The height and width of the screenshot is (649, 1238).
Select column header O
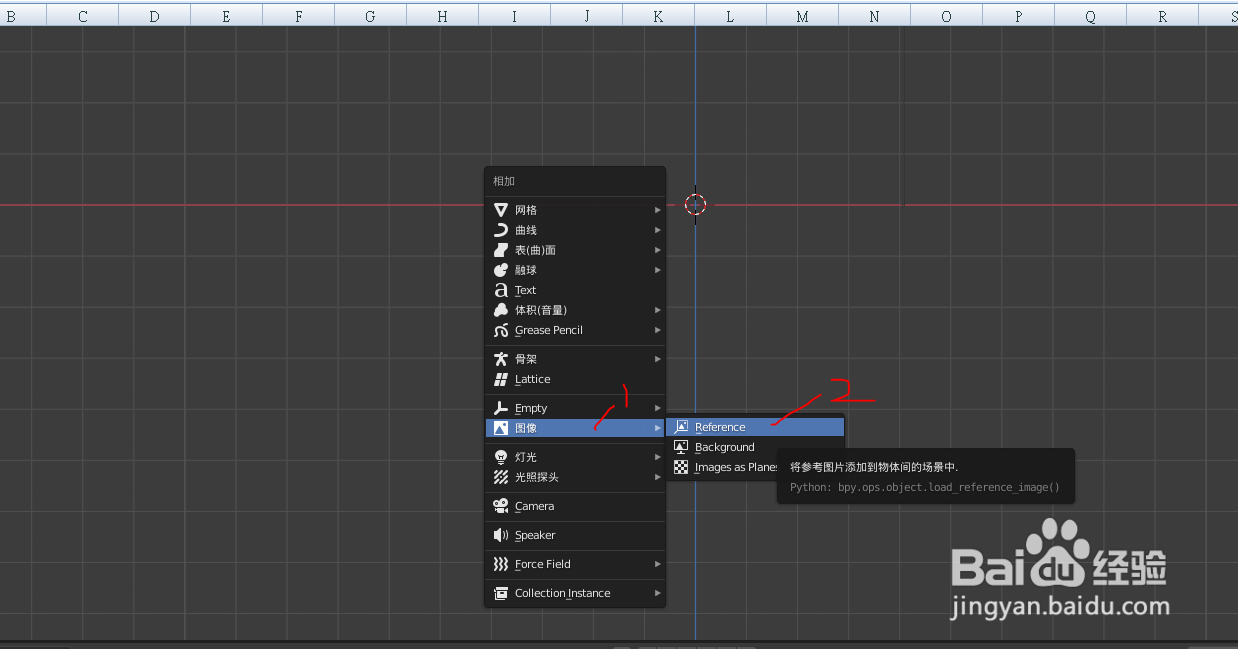tap(946, 15)
